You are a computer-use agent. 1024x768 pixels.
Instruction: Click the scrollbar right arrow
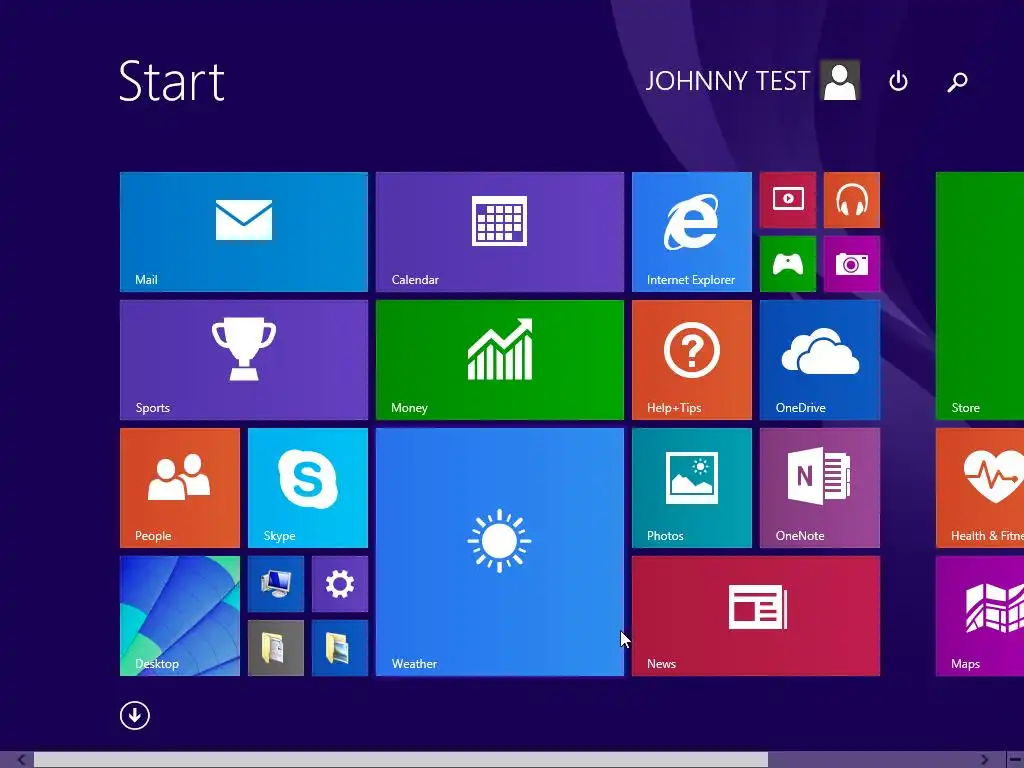984,760
